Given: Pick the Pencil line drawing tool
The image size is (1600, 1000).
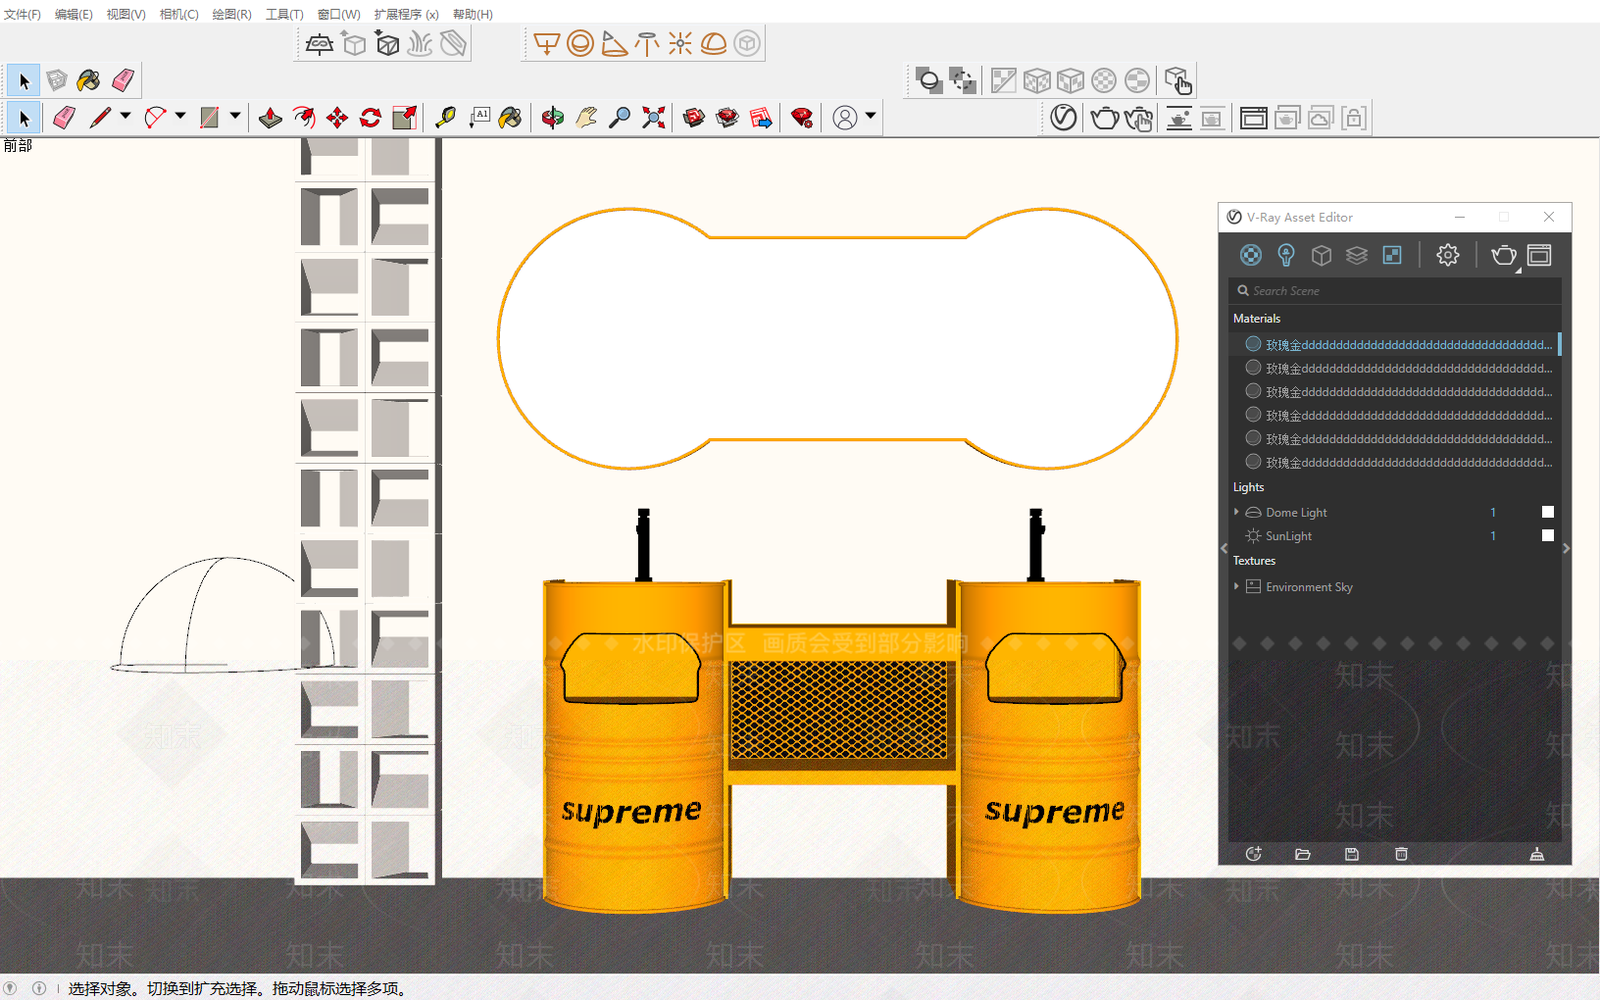Looking at the screenshot, I should point(100,118).
